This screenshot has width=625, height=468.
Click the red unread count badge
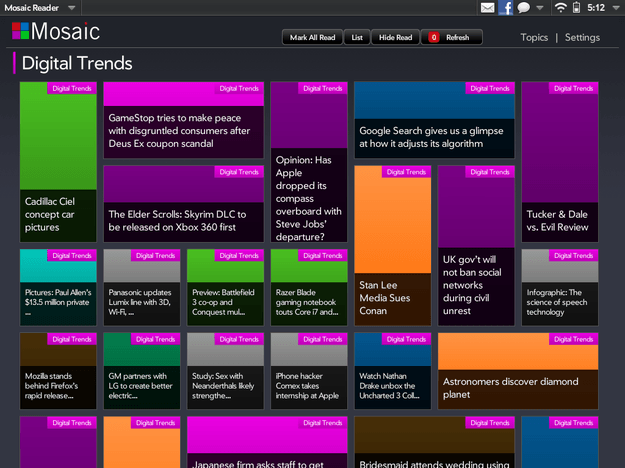point(434,37)
